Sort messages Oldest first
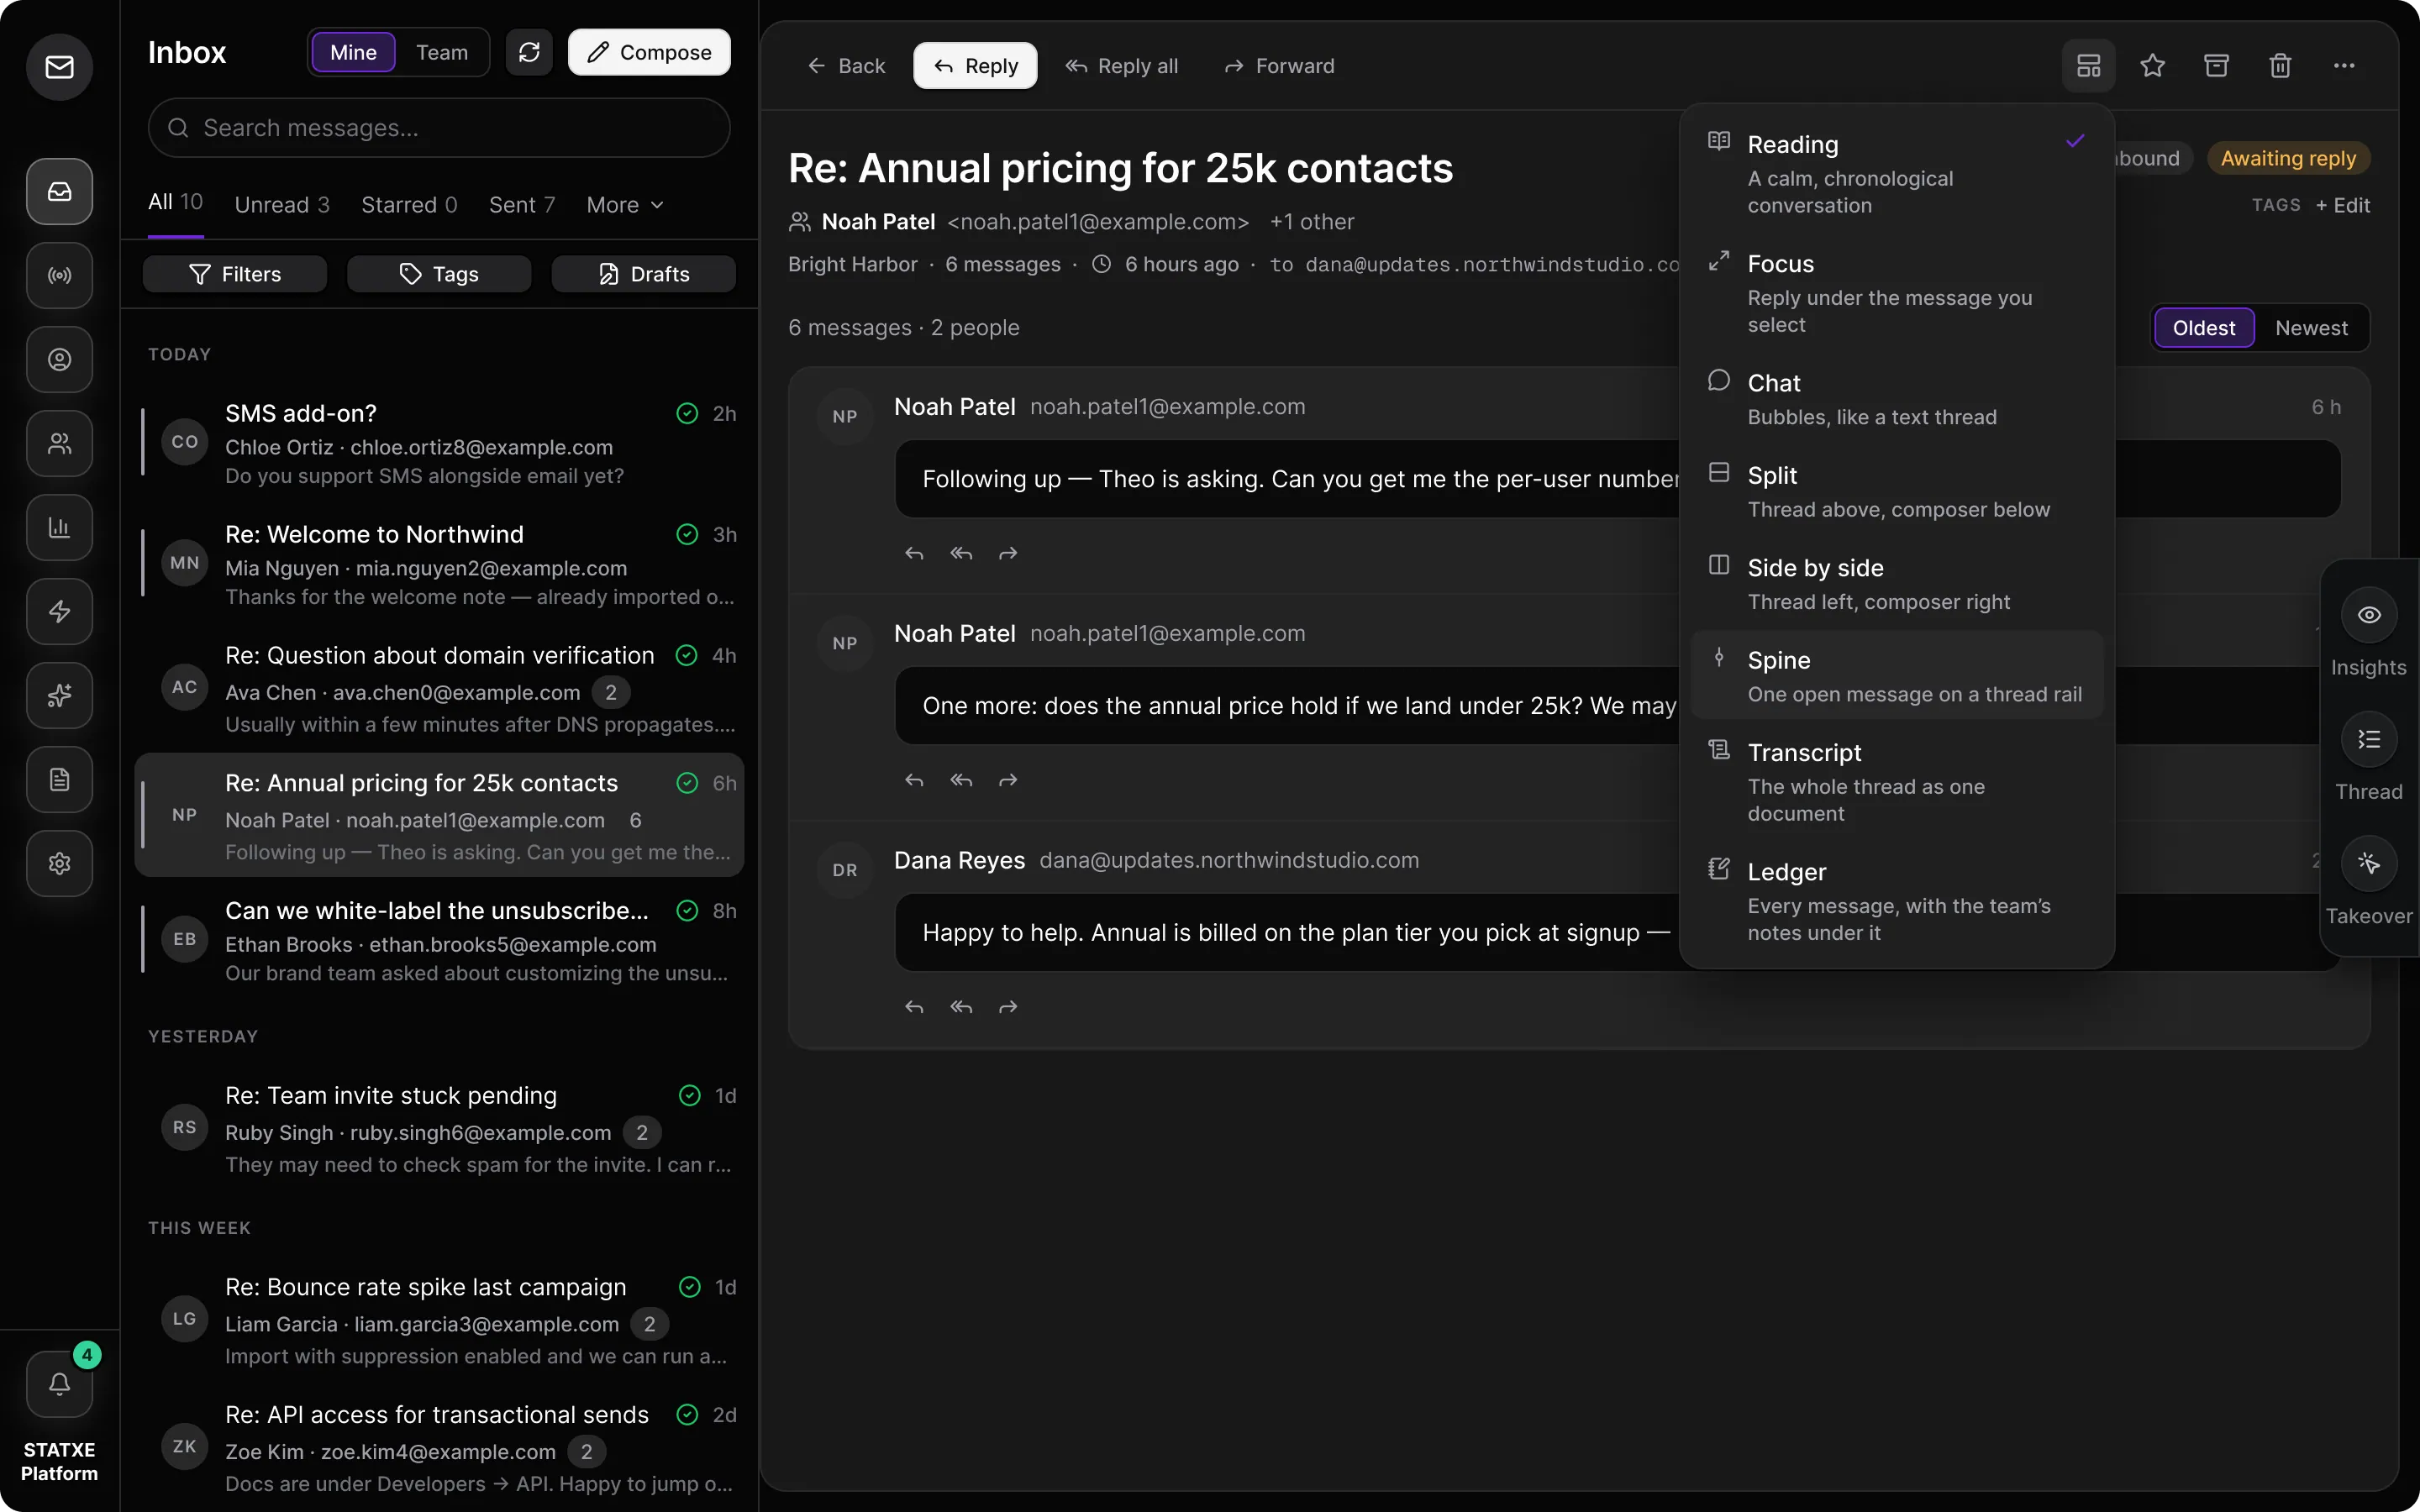Image resolution: width=2420 pixels, height=1512 pixels. [2204, 328]
